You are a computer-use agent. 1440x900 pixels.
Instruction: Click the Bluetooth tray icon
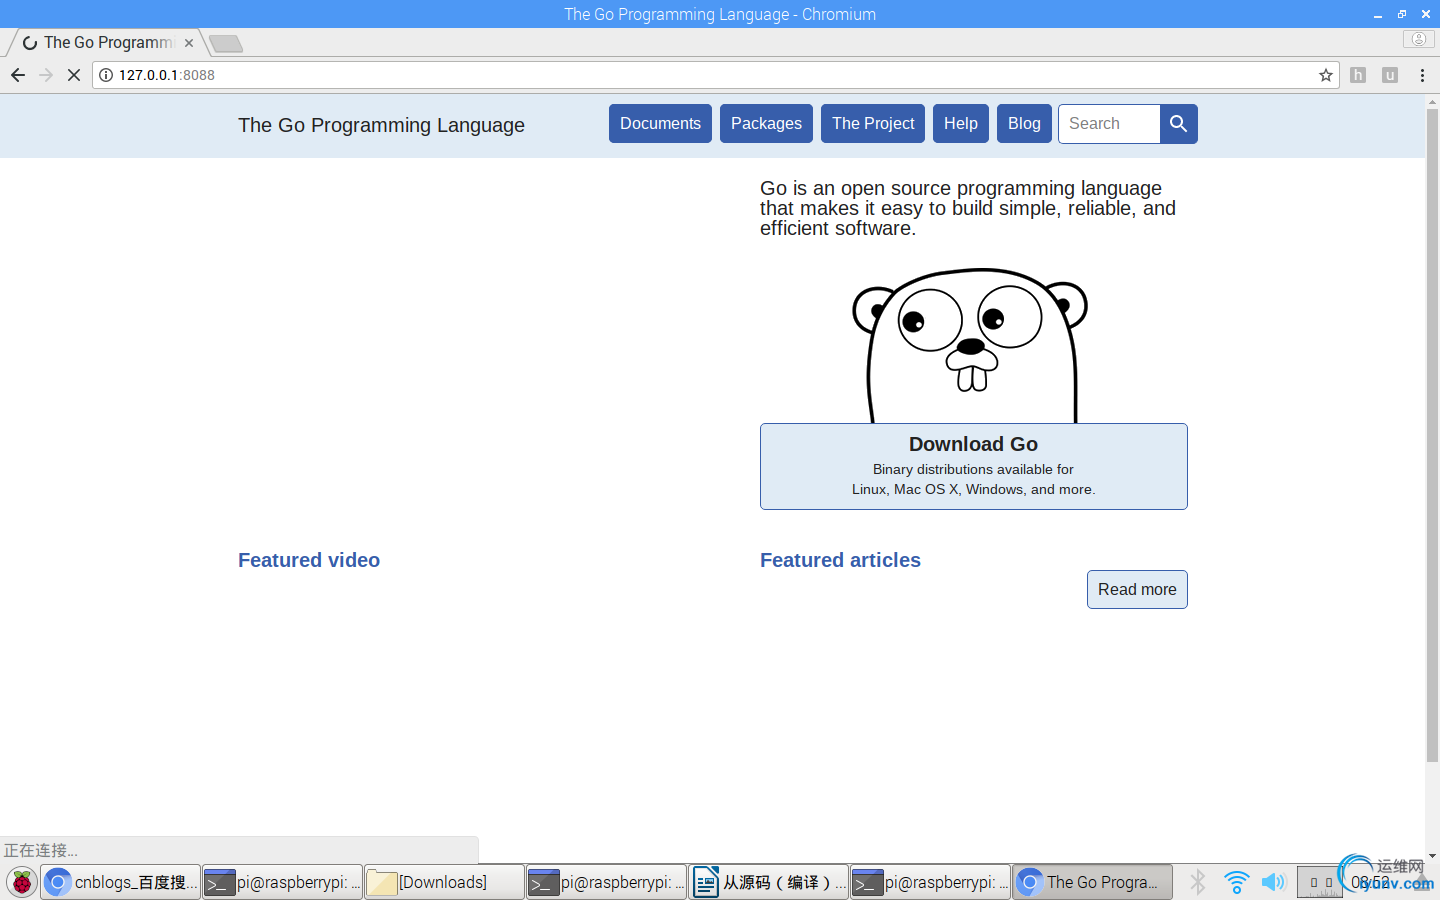point(1198,882)
